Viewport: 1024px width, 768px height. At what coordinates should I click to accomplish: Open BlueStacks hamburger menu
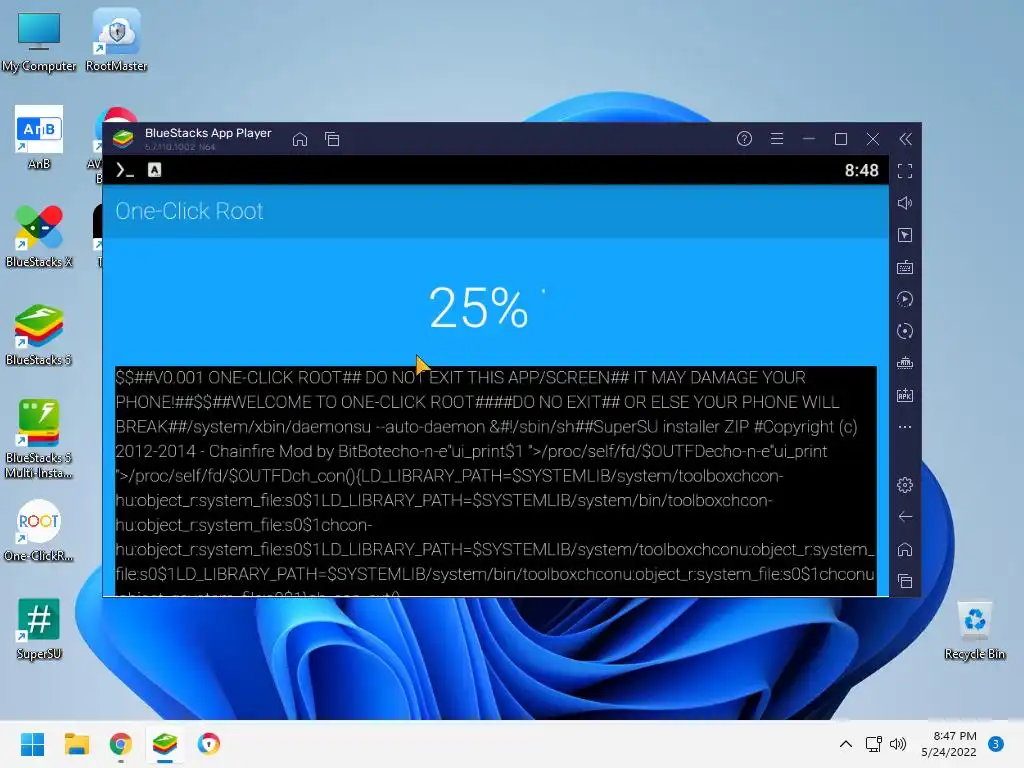pyautogui.click(x=776, y=138)
